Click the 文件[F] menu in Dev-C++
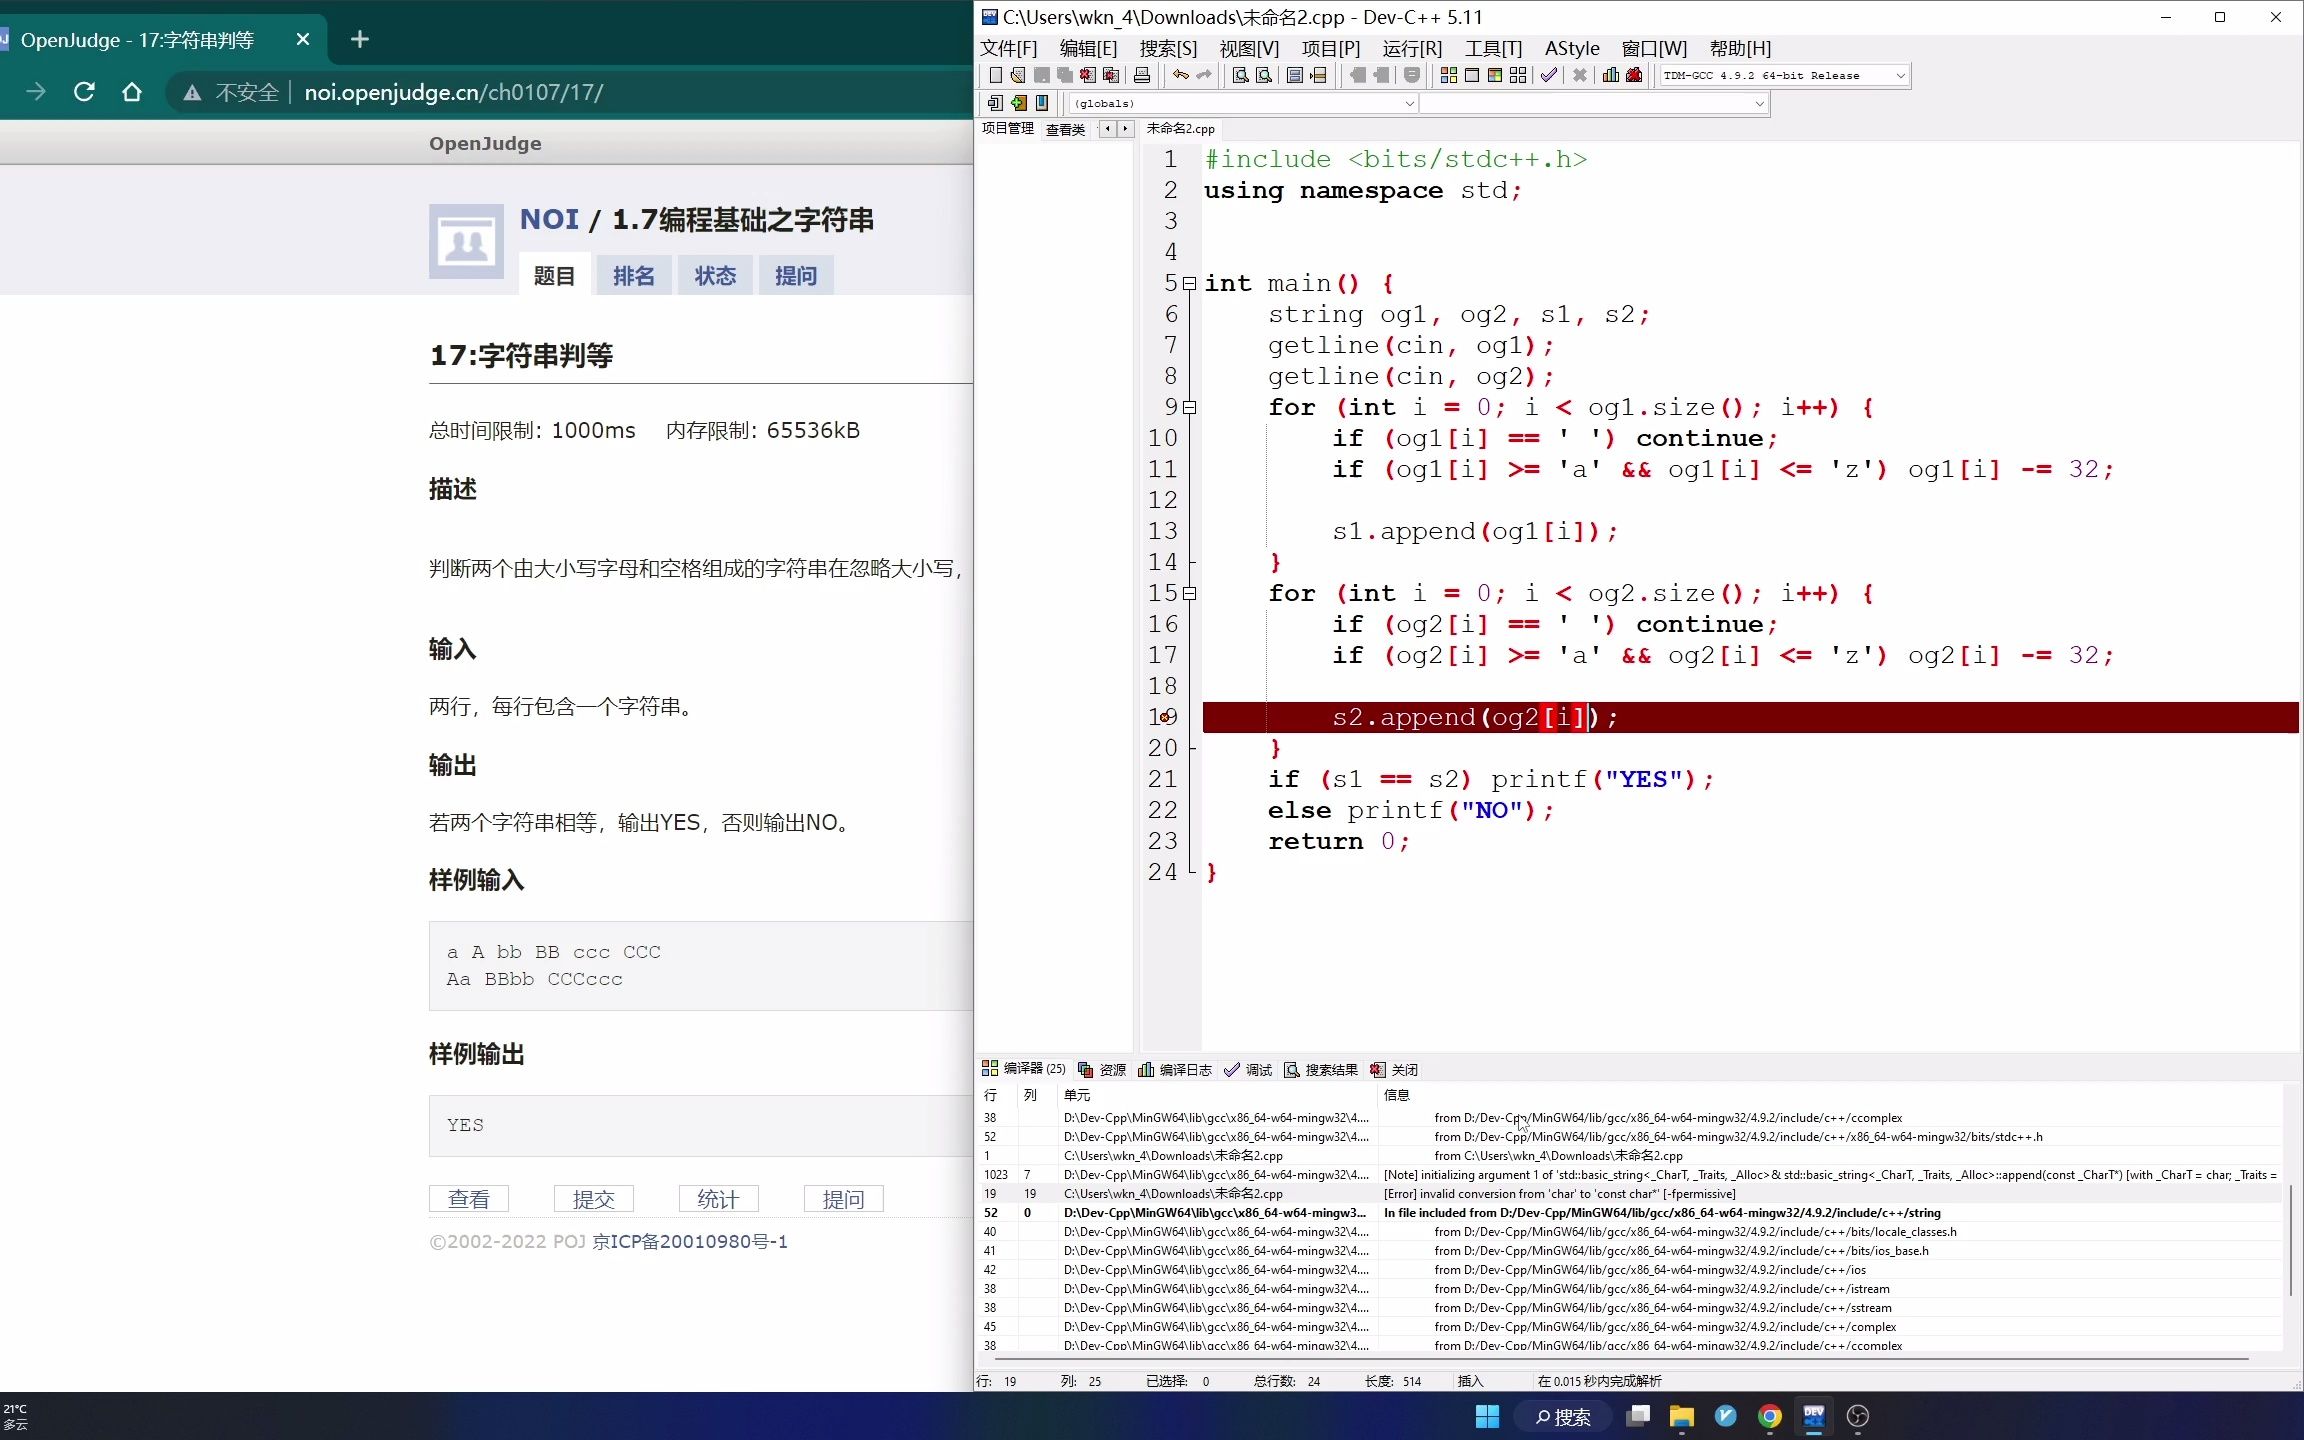The width and height of the screenshot is (2304, 1440). pyautogui.click(x=1009, y=46)
